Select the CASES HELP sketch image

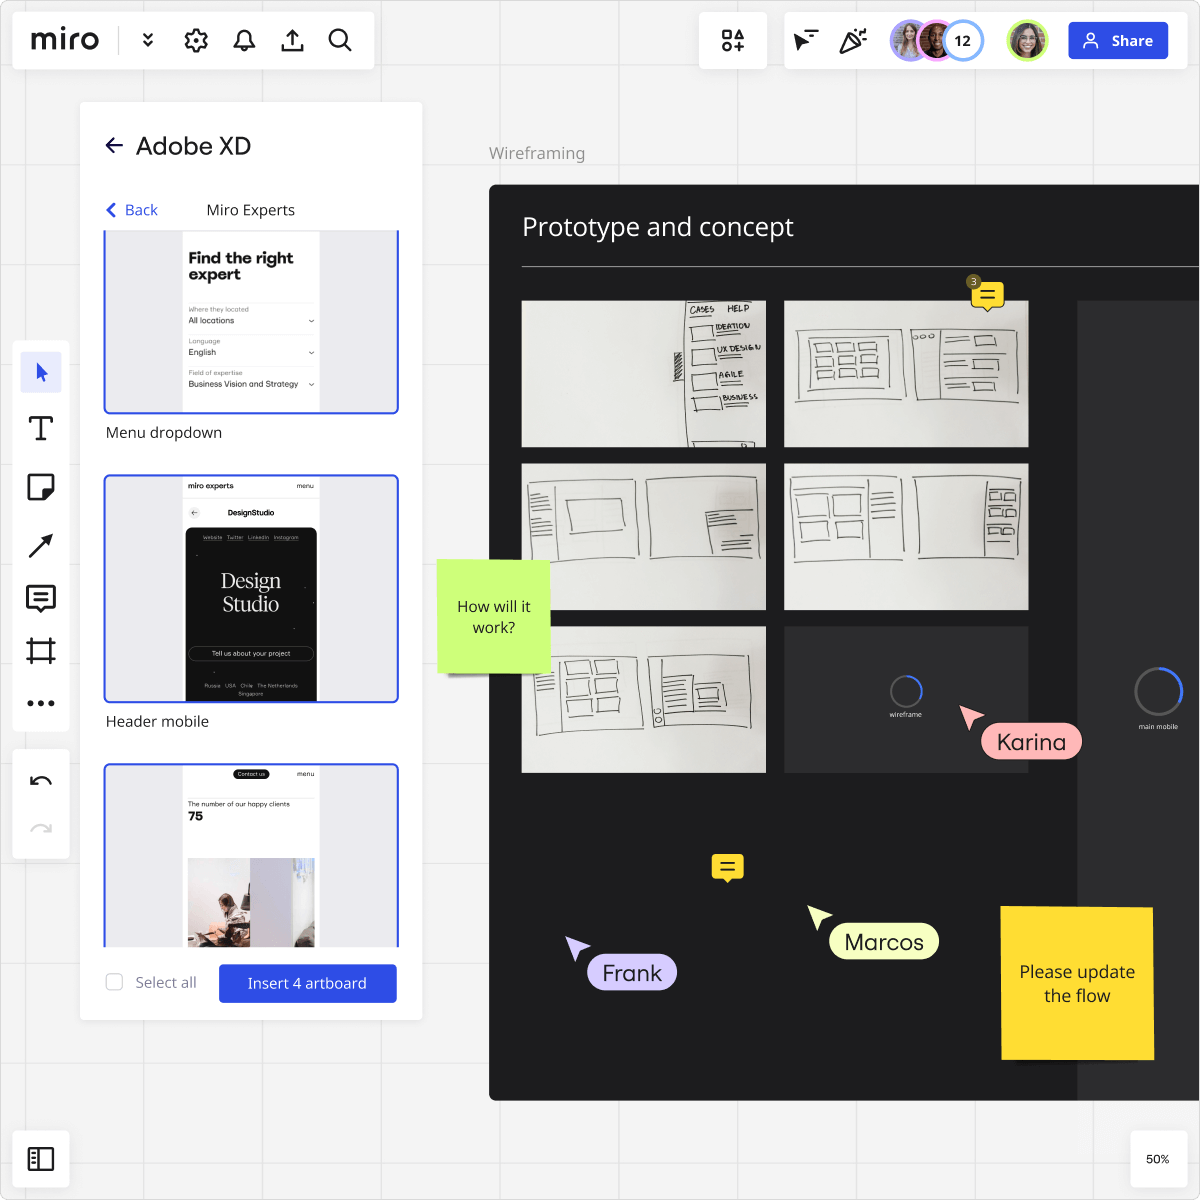pyautogui.click(x=644, y=374)
